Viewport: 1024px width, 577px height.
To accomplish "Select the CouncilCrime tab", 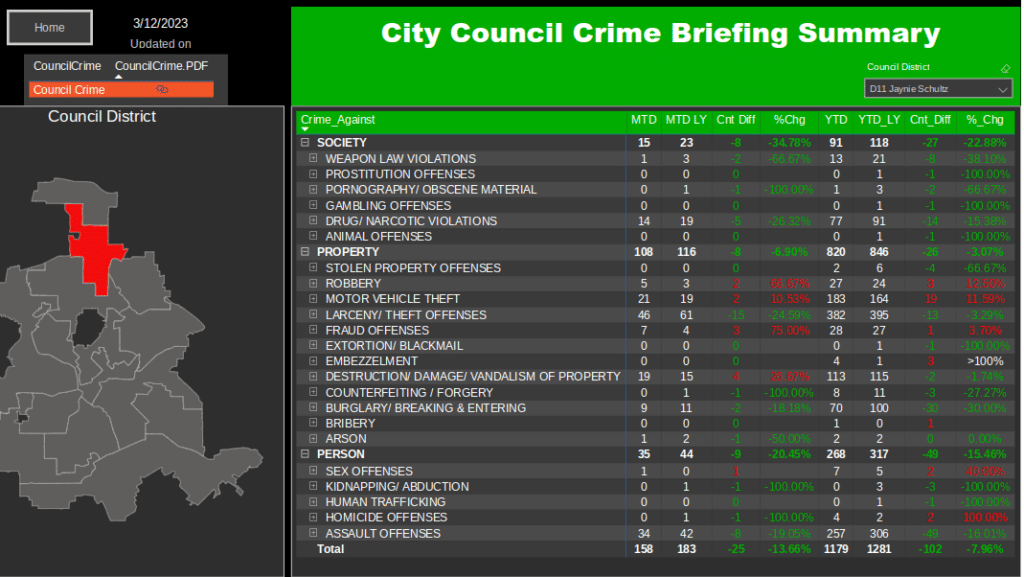I will click(67, 66).
